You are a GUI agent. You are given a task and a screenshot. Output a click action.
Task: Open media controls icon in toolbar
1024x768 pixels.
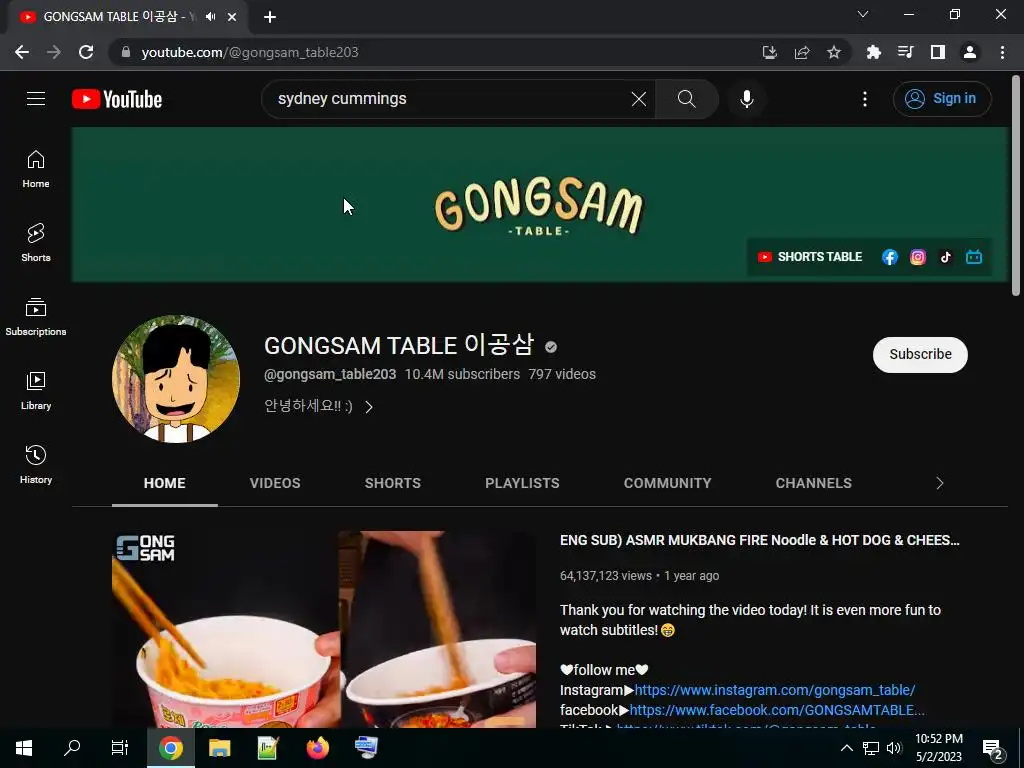tap(906, 52)
